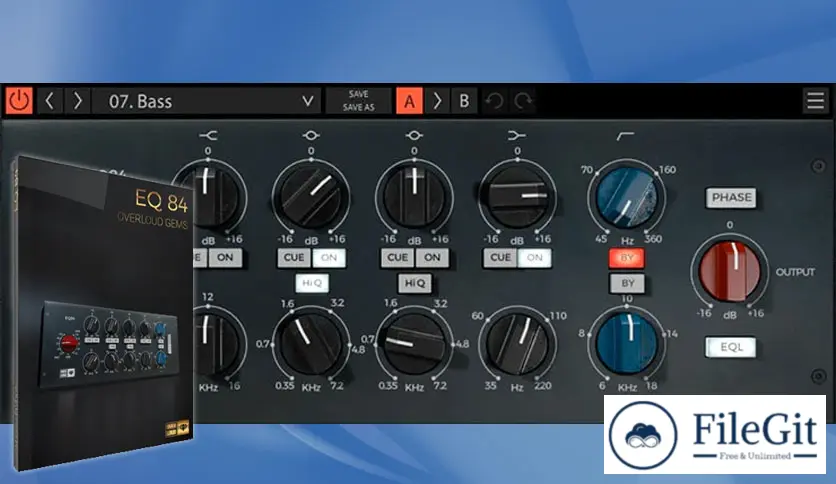Adjust 35-220 Hz frequency knob
Image resolution: width=836 pixels, height=484 pixels.
pyautogui.click(x=517, y=343)
